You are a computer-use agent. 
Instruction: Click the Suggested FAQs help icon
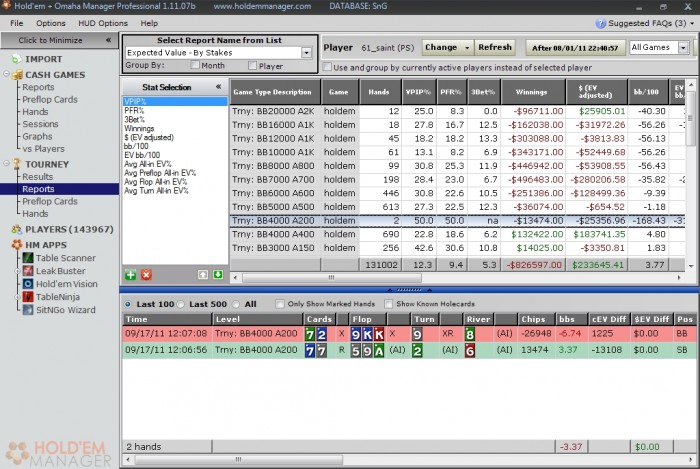600,24
